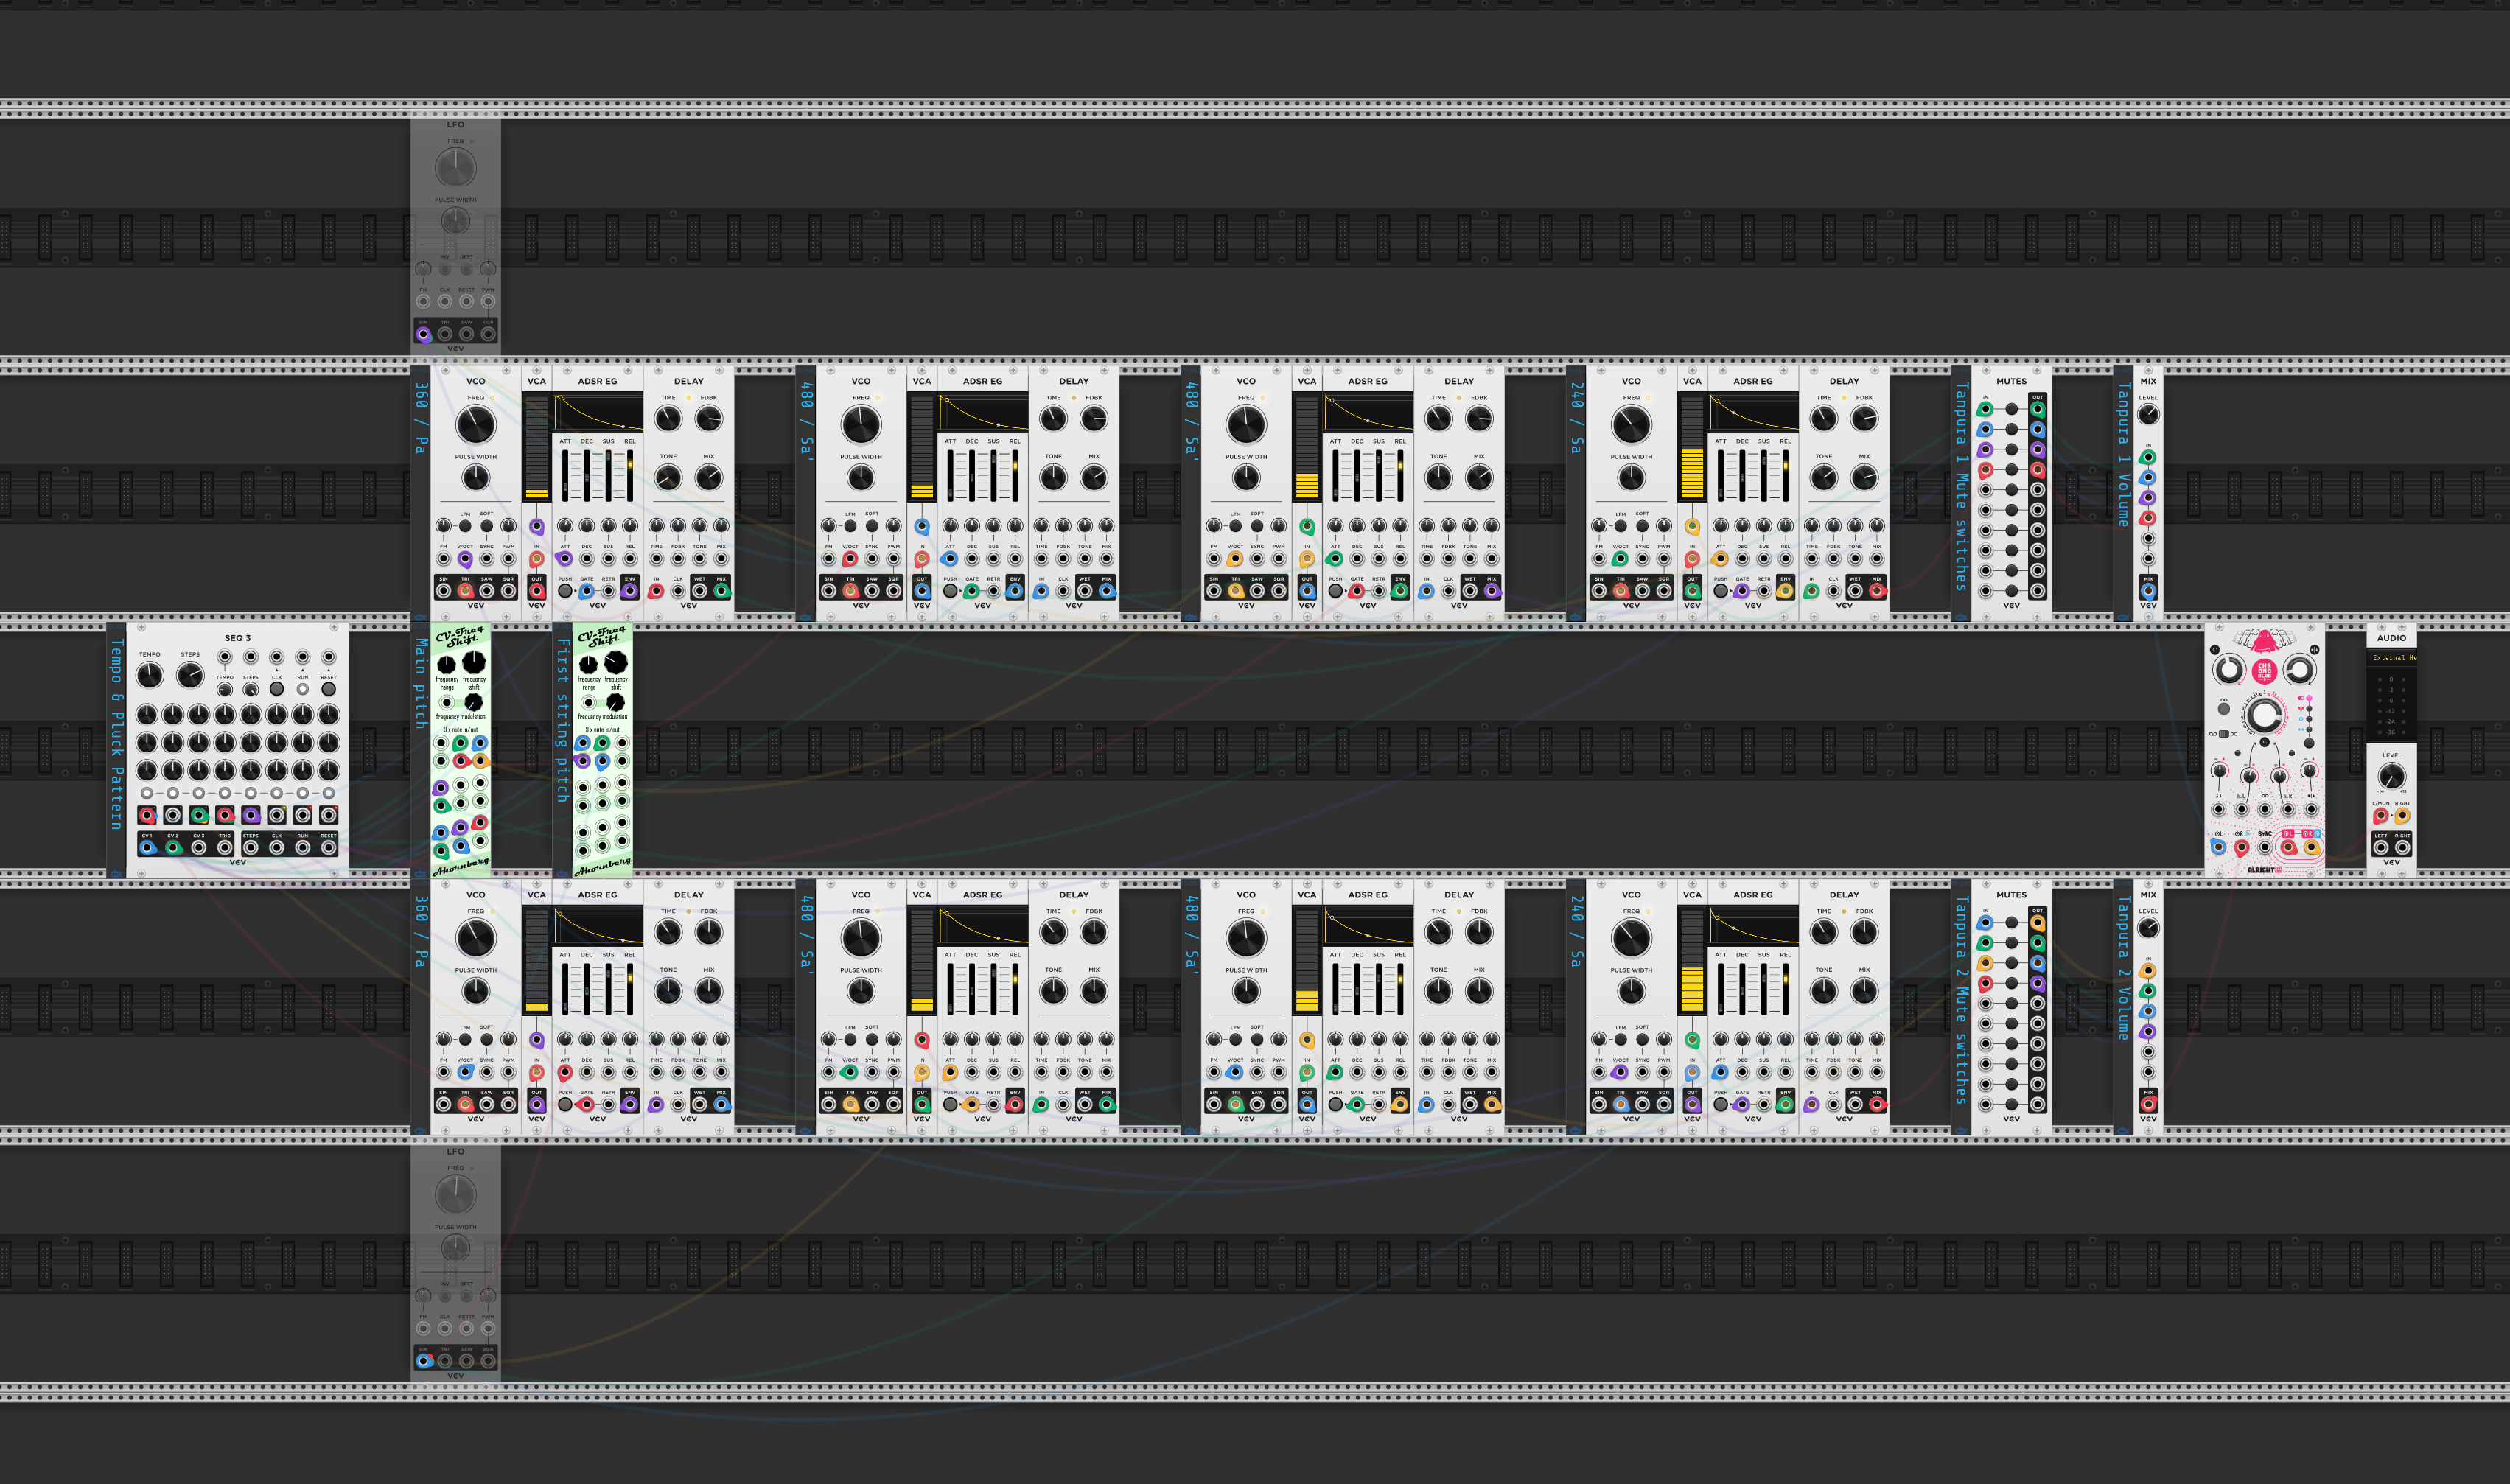Click TONE knob on upper 360 / Pa DELAY
The image size is (2510, 1484).
pyautogui.click(x=668, y=478)
